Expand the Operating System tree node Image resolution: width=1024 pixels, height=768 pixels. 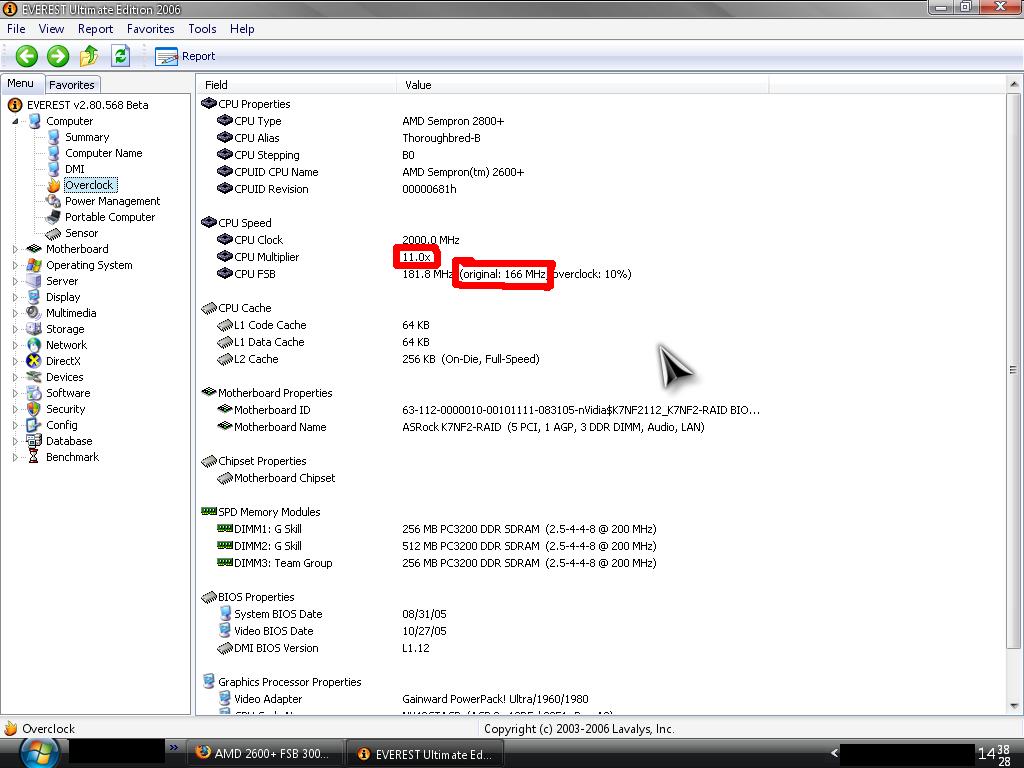coord(15,265)
